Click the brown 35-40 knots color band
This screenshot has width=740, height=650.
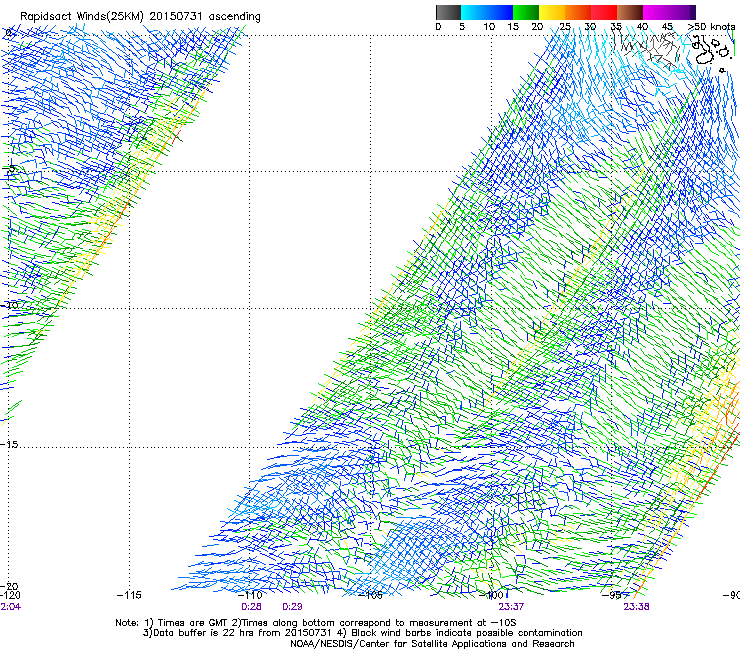coord(630,12)
